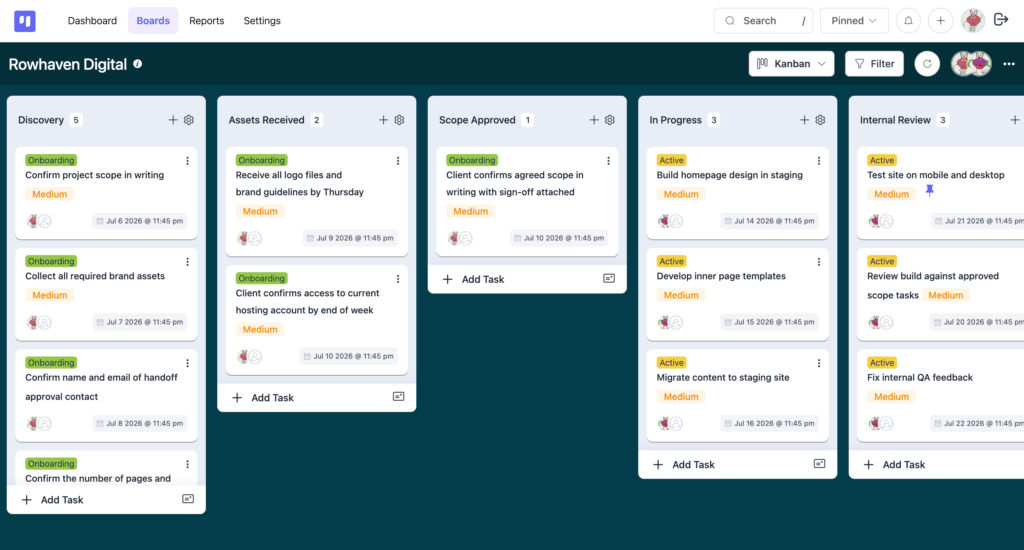Click plus icon in Scope Approved header
This screenshot has height=550, width=1024.
coord(594,120)
